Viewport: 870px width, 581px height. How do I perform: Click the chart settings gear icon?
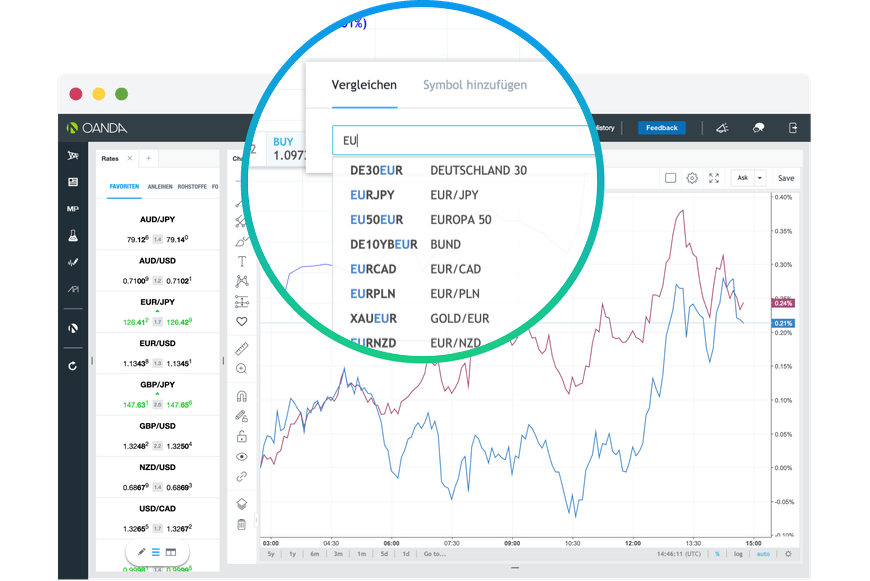pos(692,178)
